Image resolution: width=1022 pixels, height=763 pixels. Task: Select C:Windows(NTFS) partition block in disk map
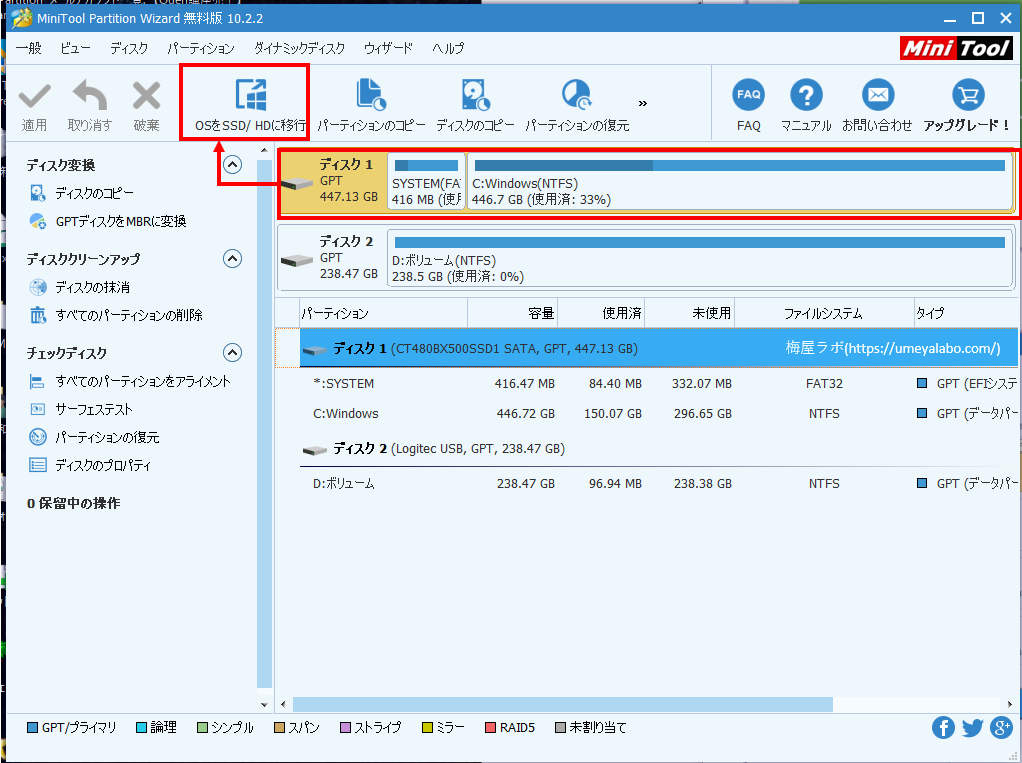[x=740, y=182]
